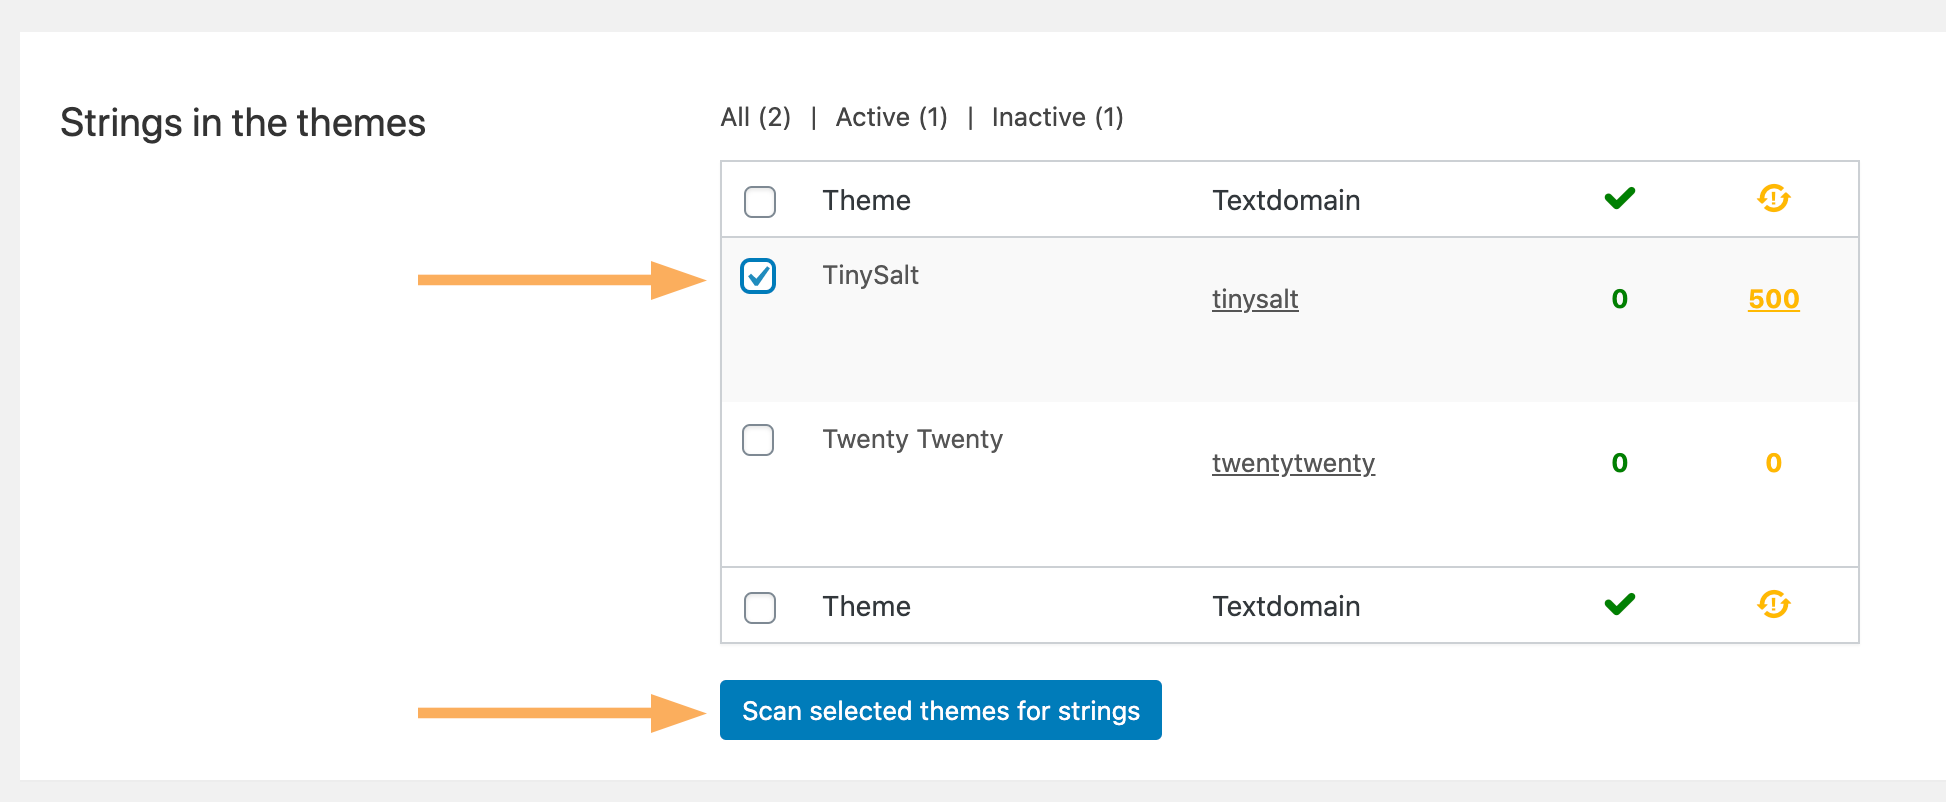
Task: Open the All (2) theme filter
Action: [755, 117]
